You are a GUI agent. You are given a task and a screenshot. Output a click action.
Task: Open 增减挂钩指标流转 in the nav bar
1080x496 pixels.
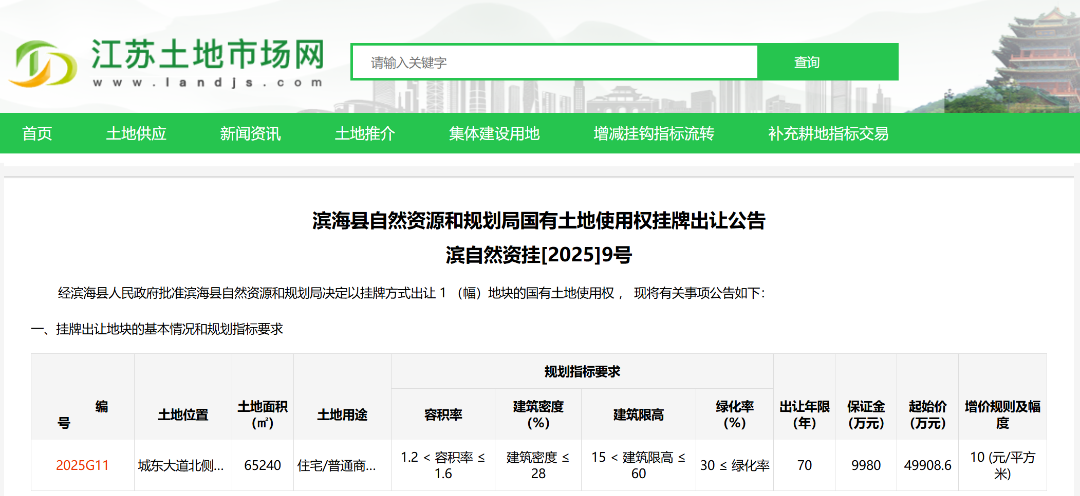click(x=653, y=134)
